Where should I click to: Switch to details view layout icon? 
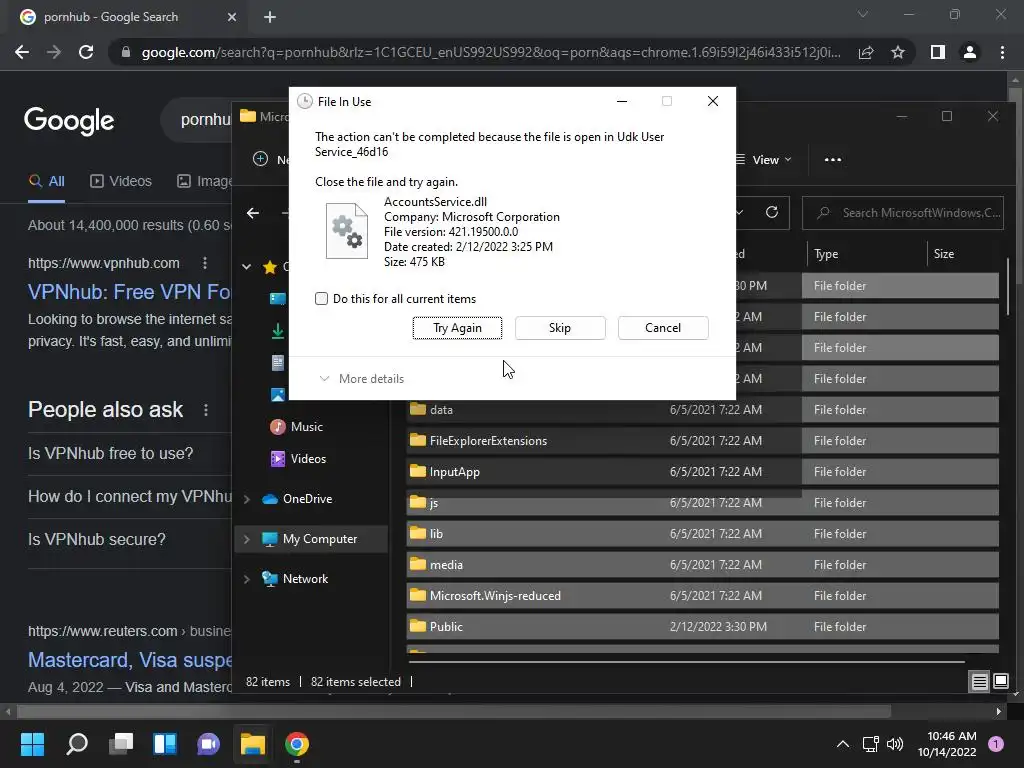979,682
